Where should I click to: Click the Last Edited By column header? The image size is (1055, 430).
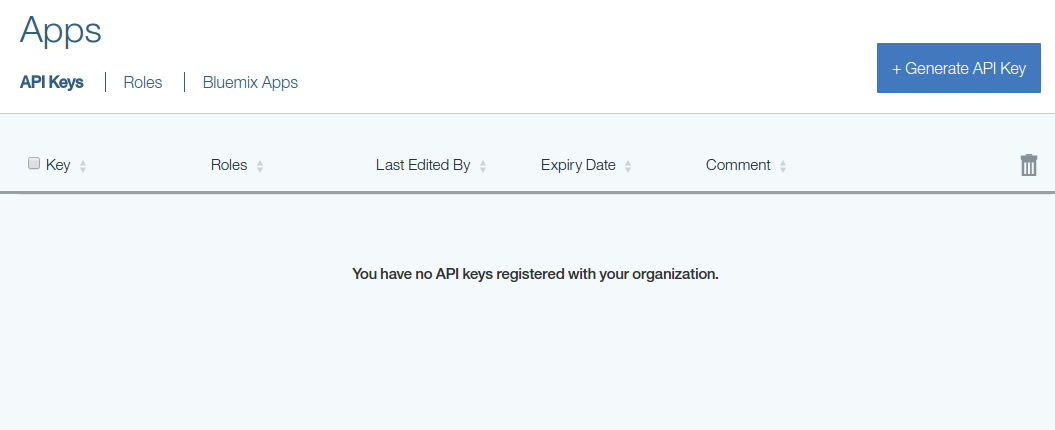pos(423,165)
